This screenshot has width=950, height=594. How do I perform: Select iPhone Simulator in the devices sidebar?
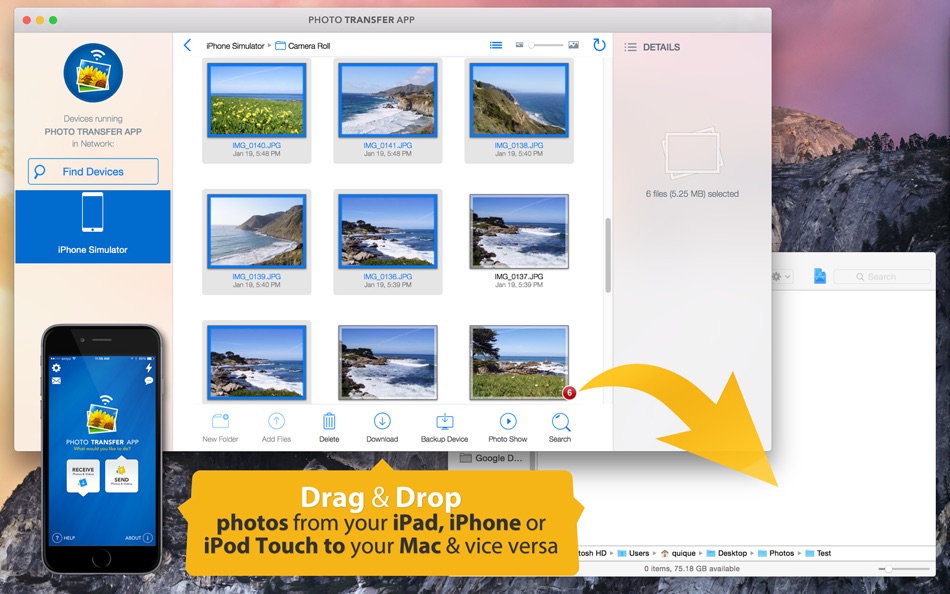93,226
